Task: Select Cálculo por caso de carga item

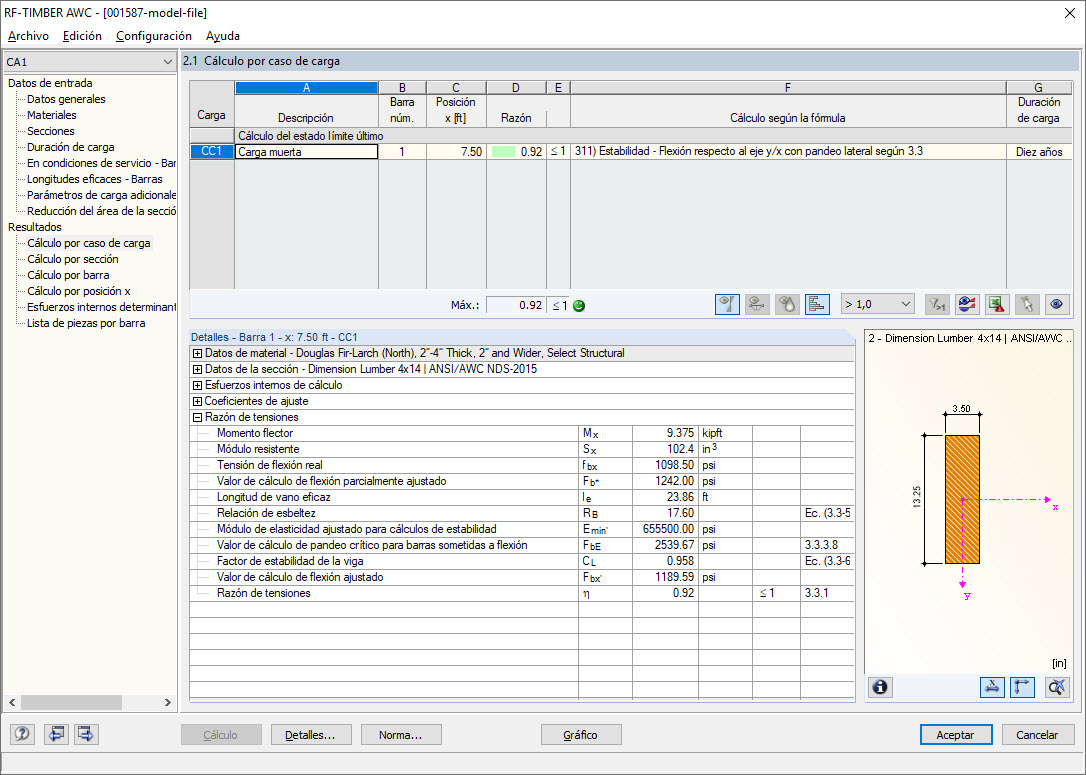Action: coord(89,243)
